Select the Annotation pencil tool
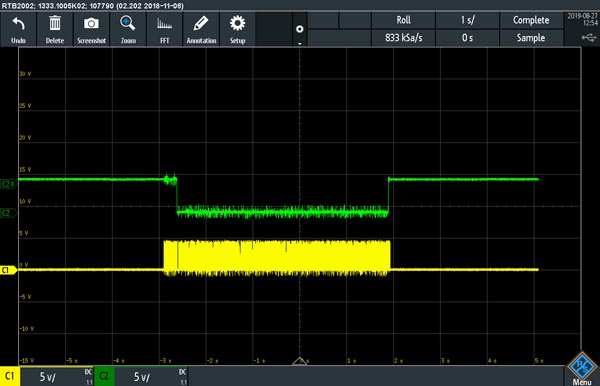 pyautogui.click(x=201, y=29)
